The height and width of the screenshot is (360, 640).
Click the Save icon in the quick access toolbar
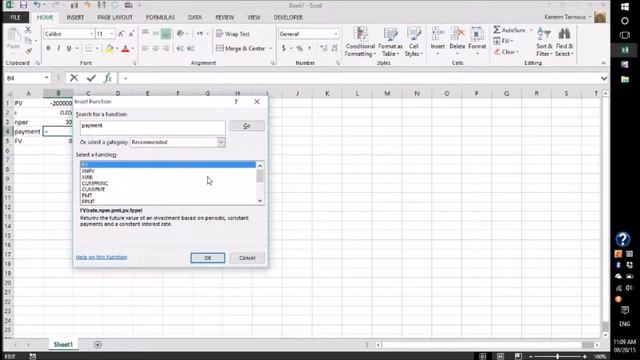[23, 5]
